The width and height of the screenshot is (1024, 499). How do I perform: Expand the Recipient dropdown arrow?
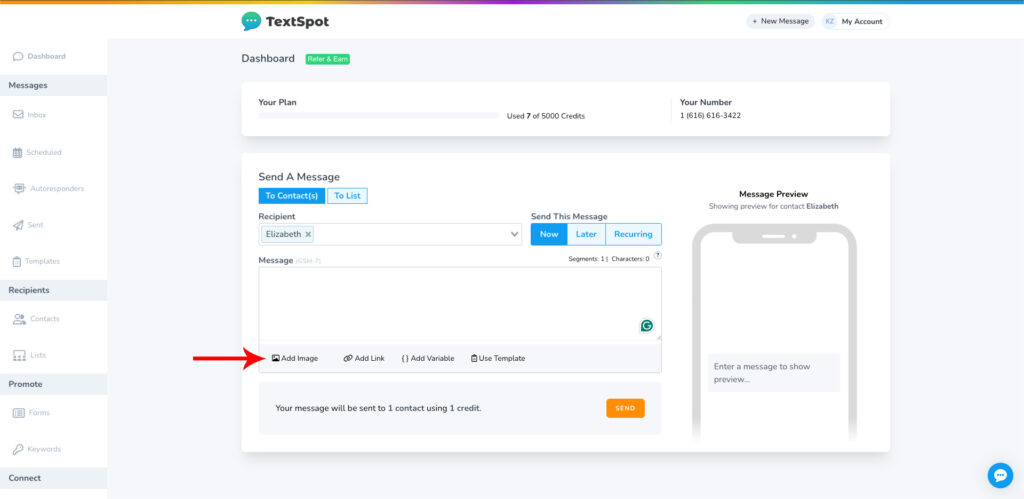[x=514, y=234]
